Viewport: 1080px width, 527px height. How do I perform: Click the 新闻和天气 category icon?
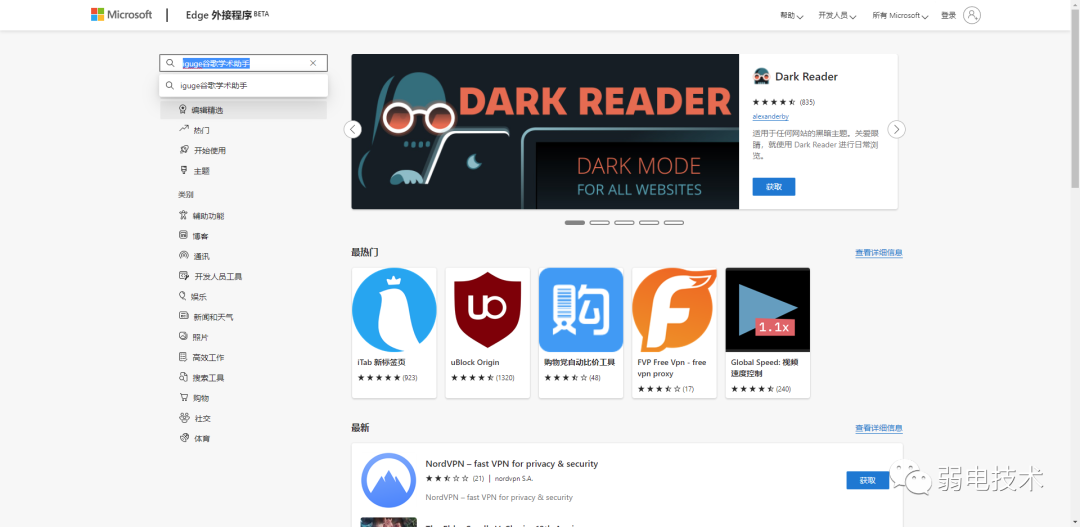pos(183,316)
